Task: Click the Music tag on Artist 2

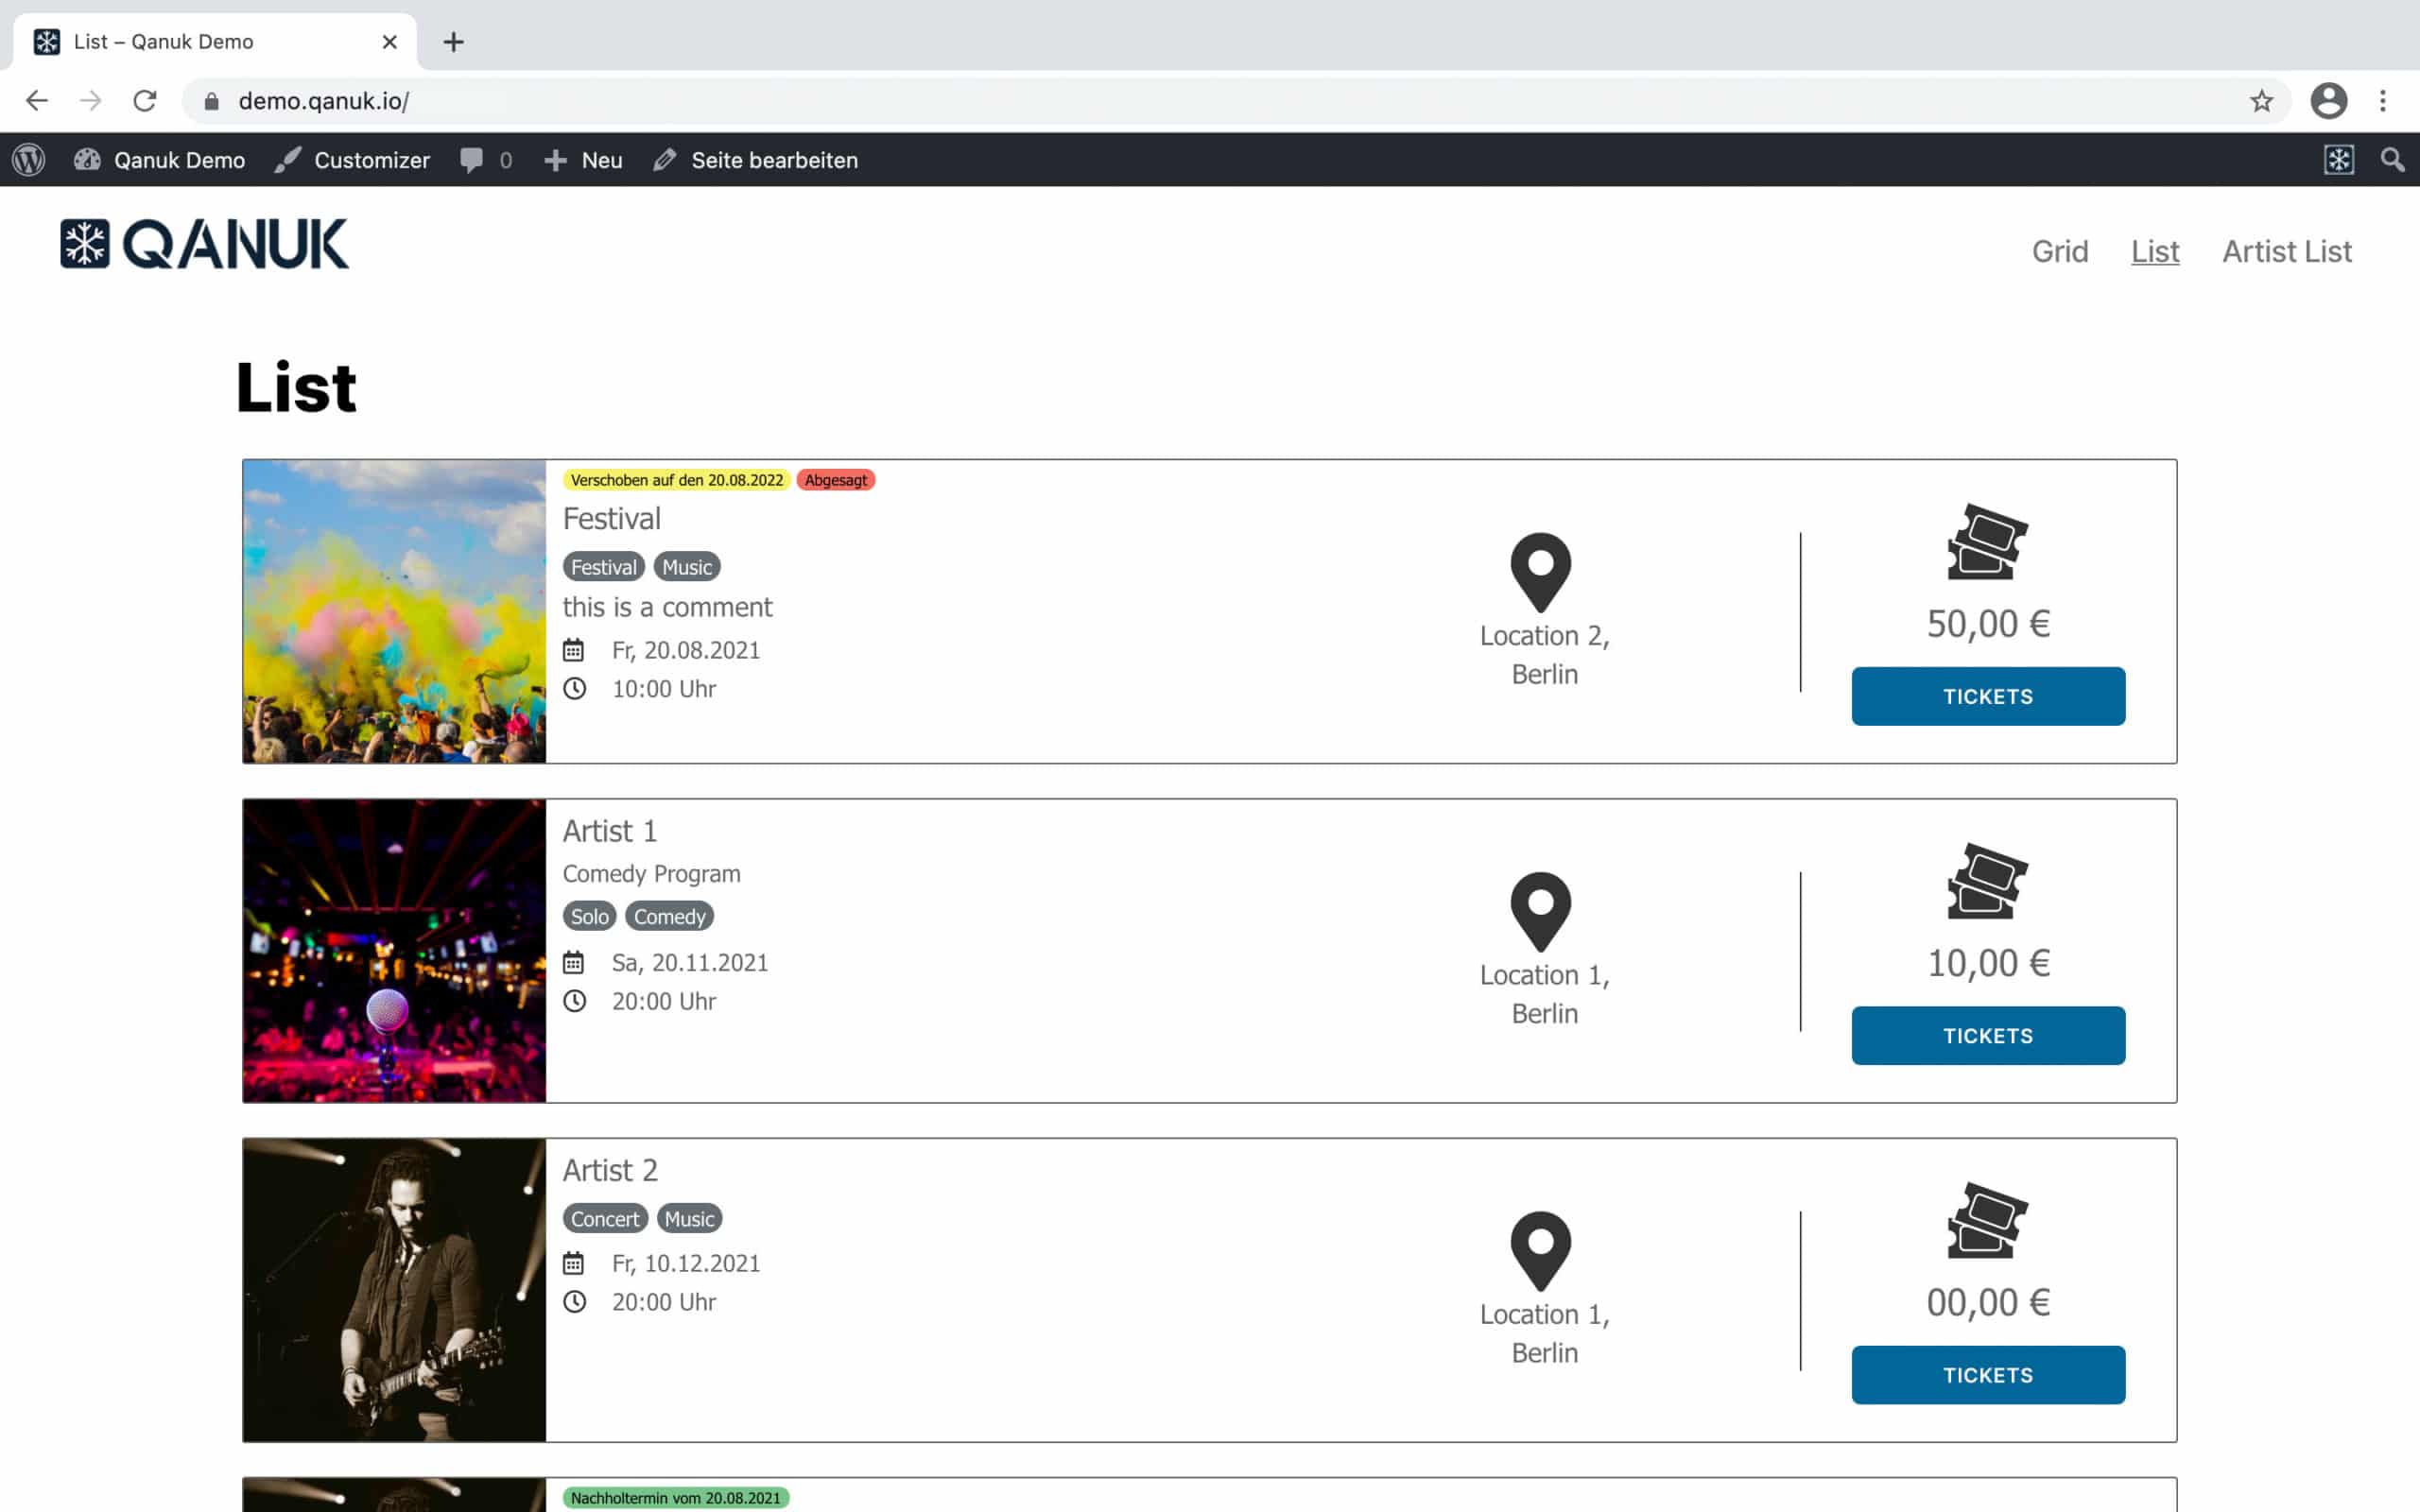Action: pos(689,1218)
